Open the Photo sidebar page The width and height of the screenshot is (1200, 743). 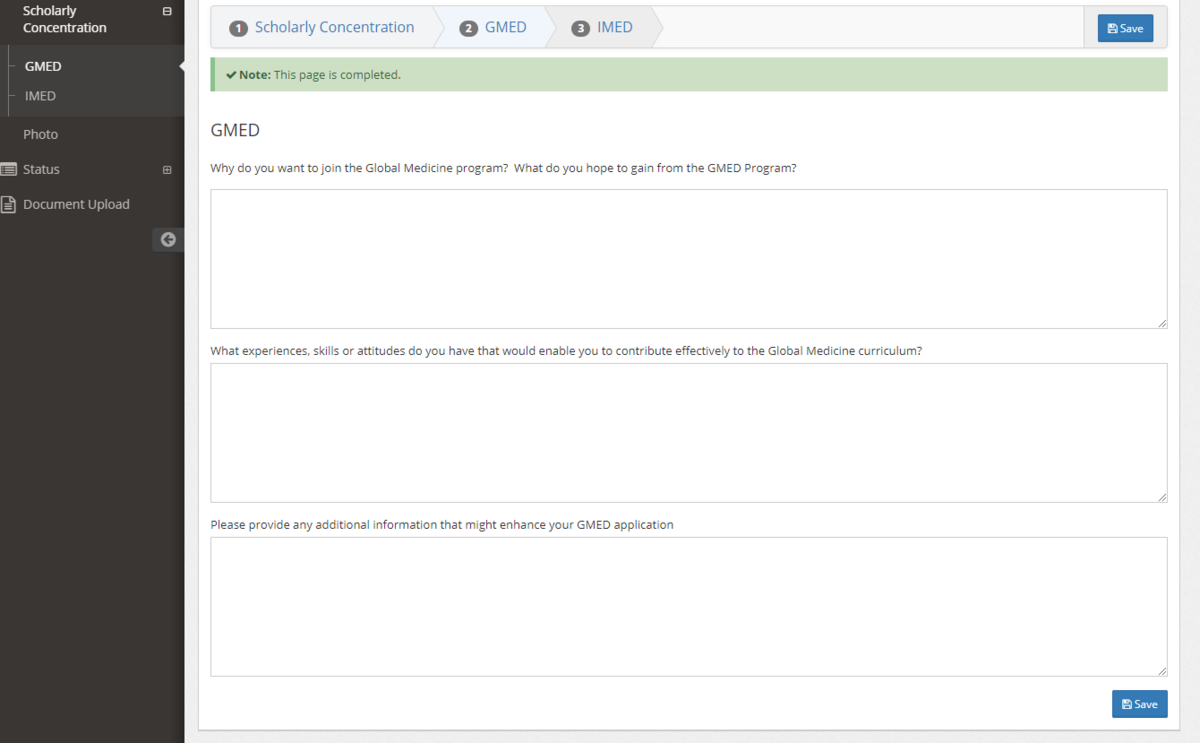(41, 134)
